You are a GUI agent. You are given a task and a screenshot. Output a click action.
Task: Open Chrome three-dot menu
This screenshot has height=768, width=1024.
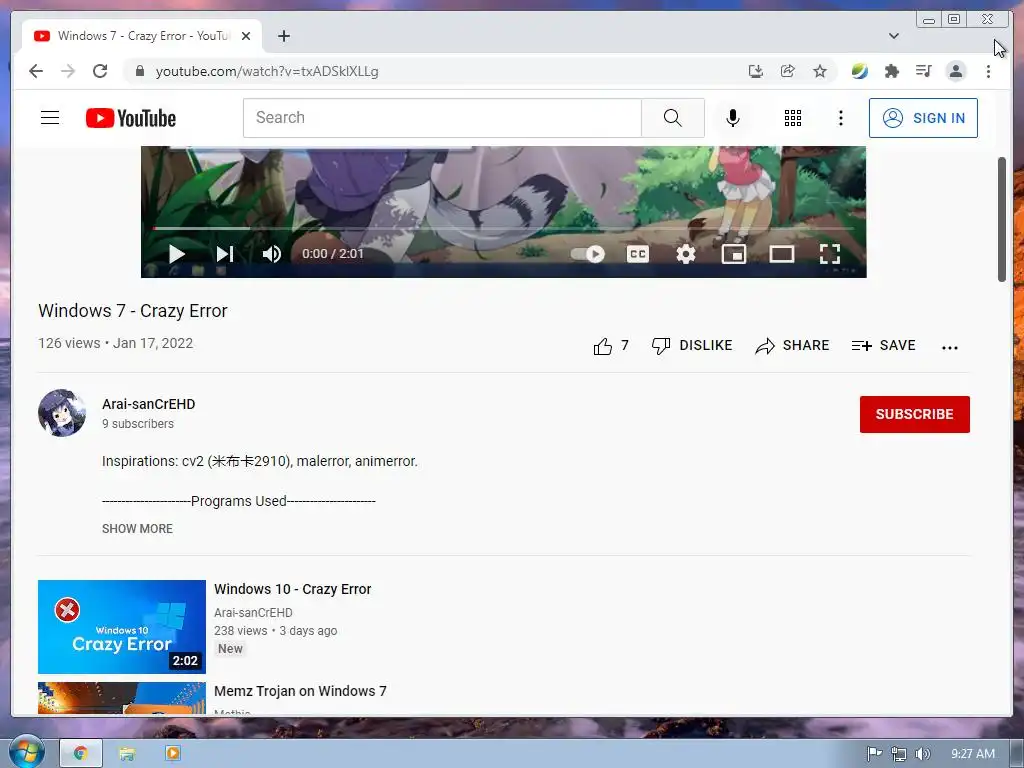(988, 71)
